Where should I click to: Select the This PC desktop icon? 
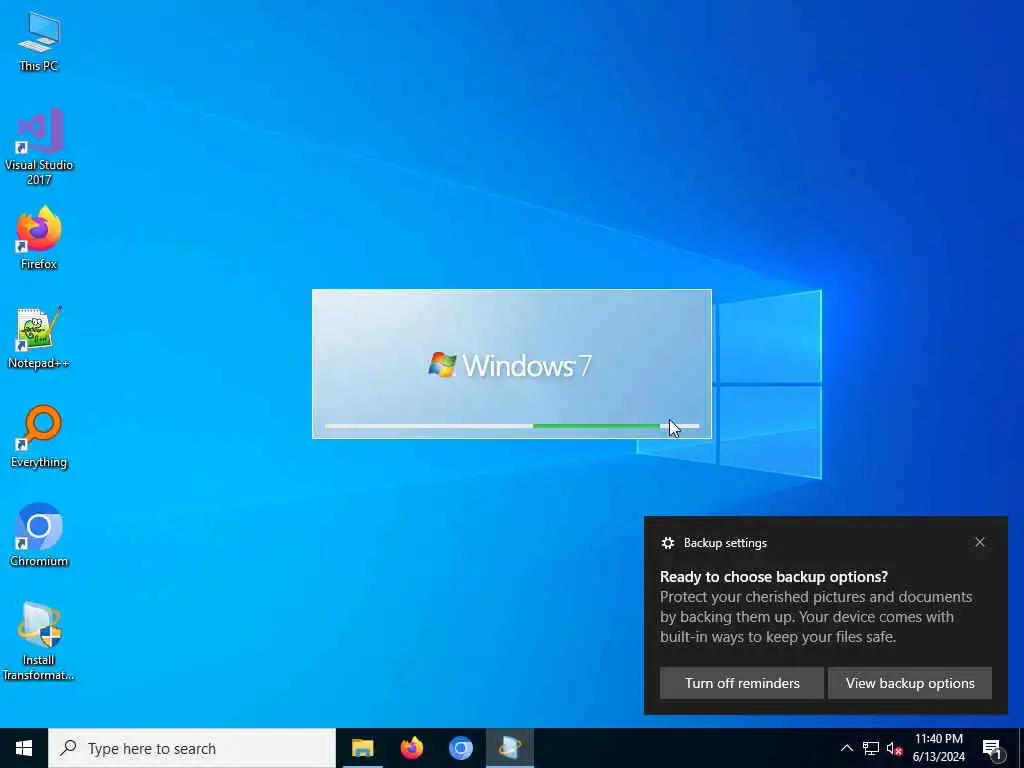39,40
